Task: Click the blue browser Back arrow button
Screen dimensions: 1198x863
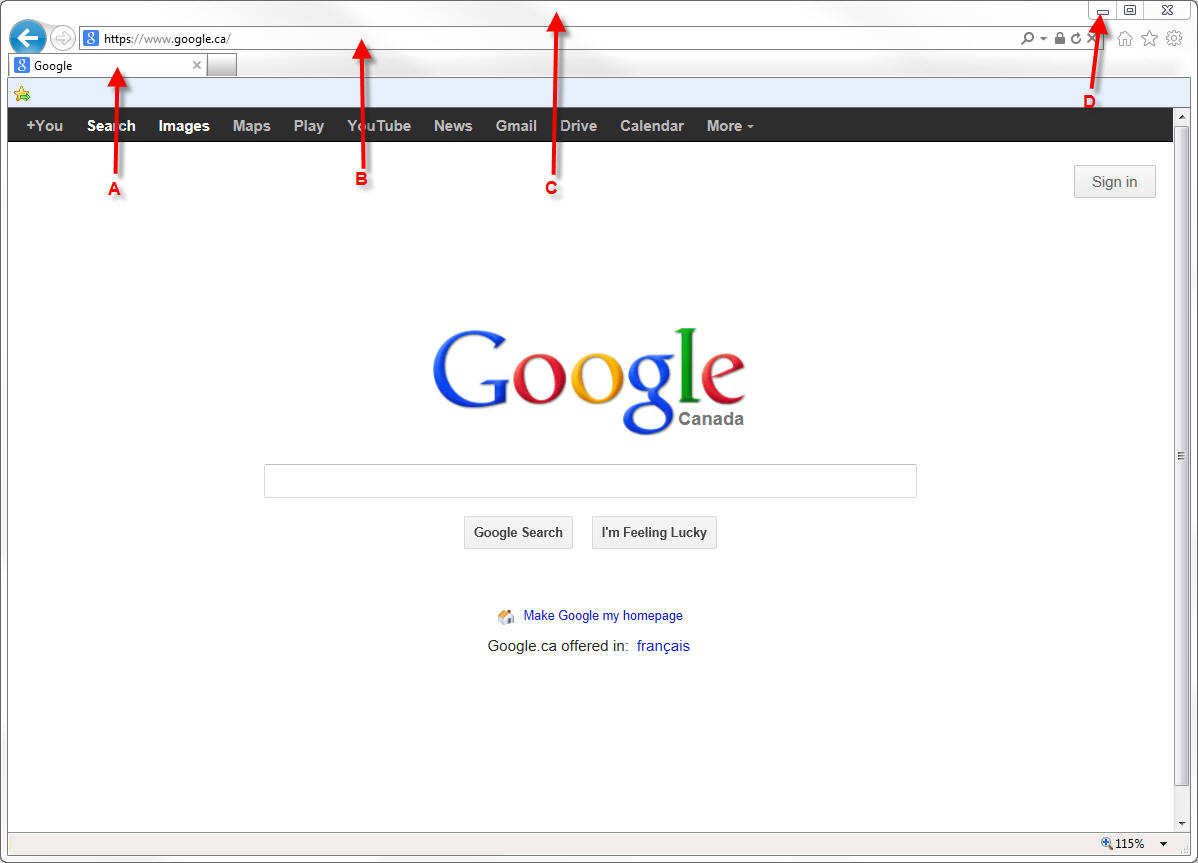Action: pos(28,37)
